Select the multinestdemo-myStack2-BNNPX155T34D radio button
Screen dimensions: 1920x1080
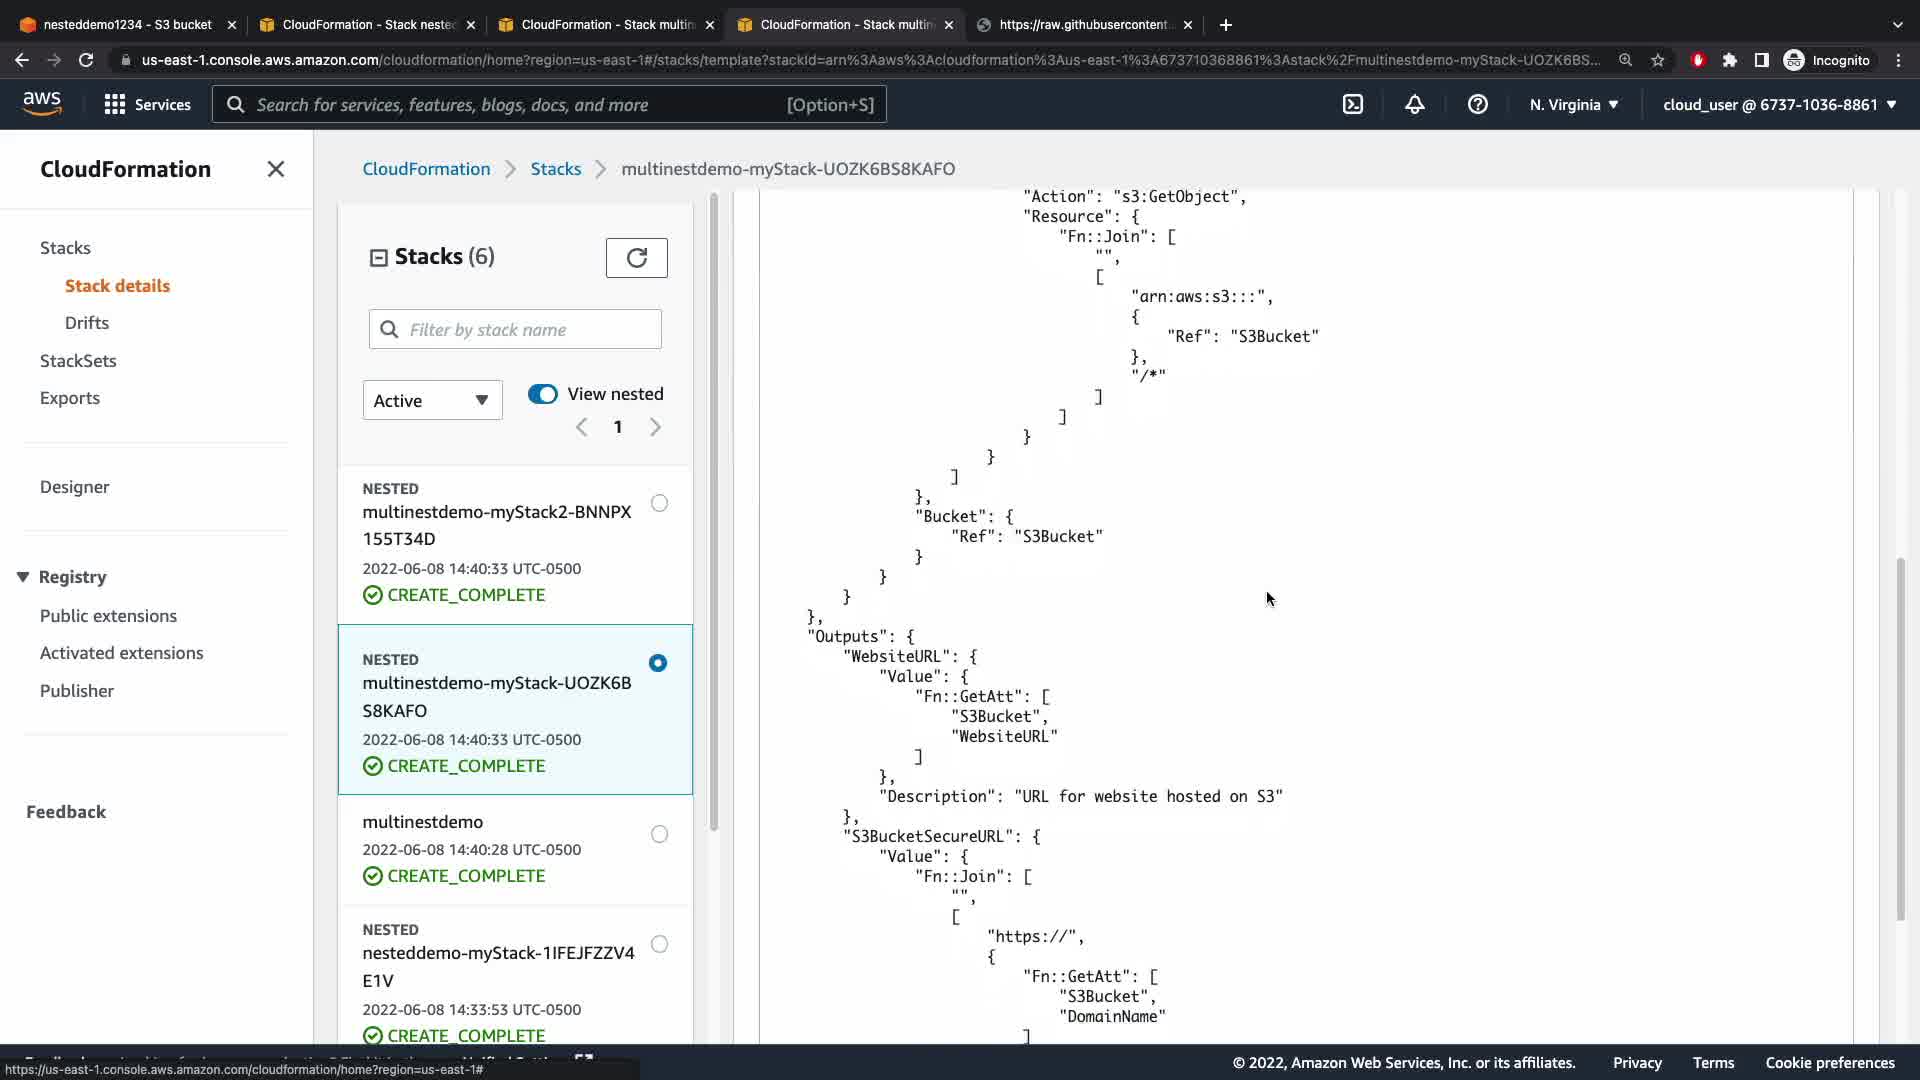[x=659, y=503]
